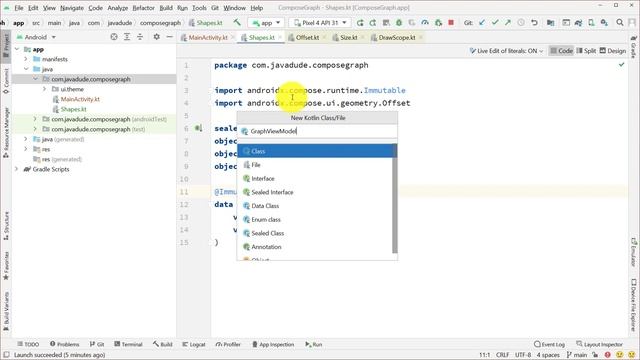
Task: Open the Pixel 4 API 31 device dropdown
Action: coord(320,23)
